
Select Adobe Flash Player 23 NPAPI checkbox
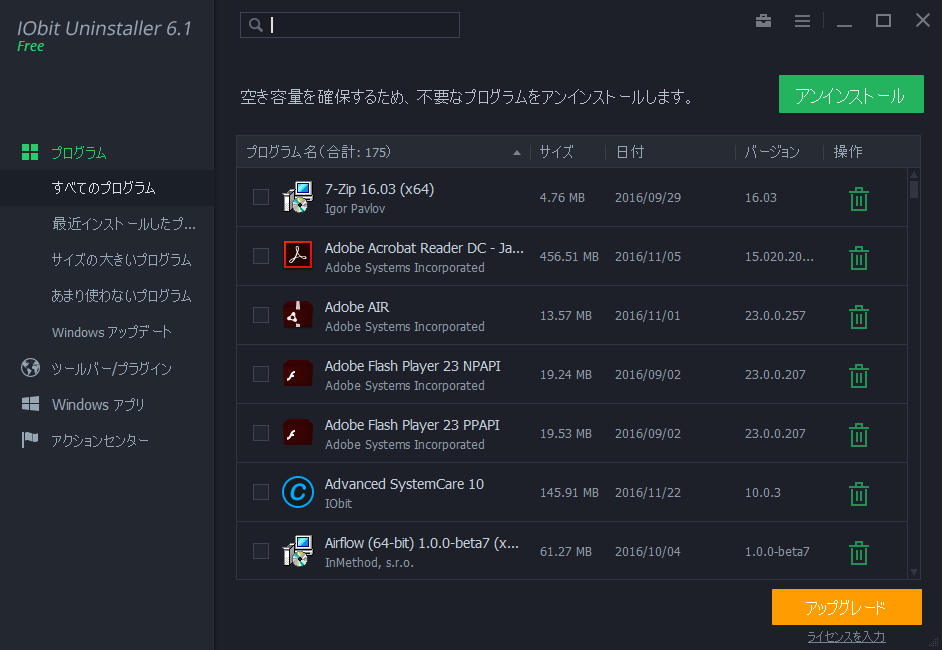click(x=261, y=374)
